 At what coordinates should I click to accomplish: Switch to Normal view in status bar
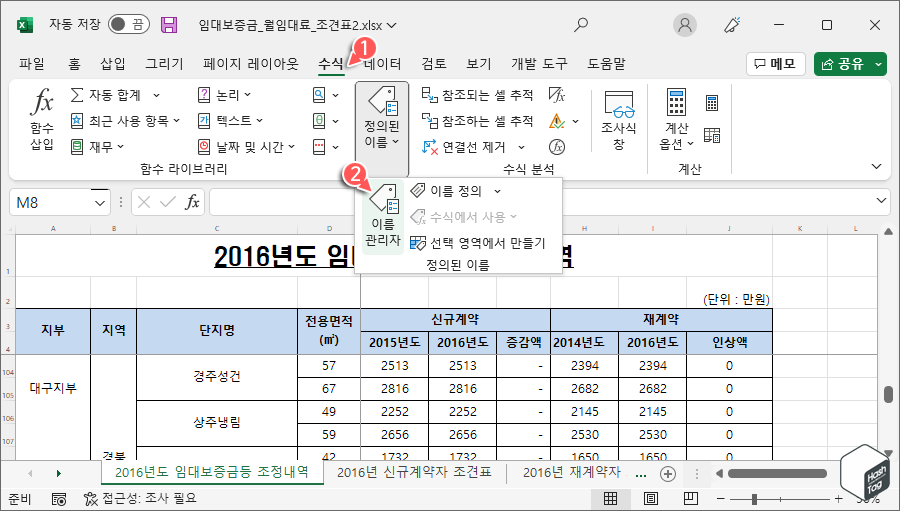(x=611, y=498)
